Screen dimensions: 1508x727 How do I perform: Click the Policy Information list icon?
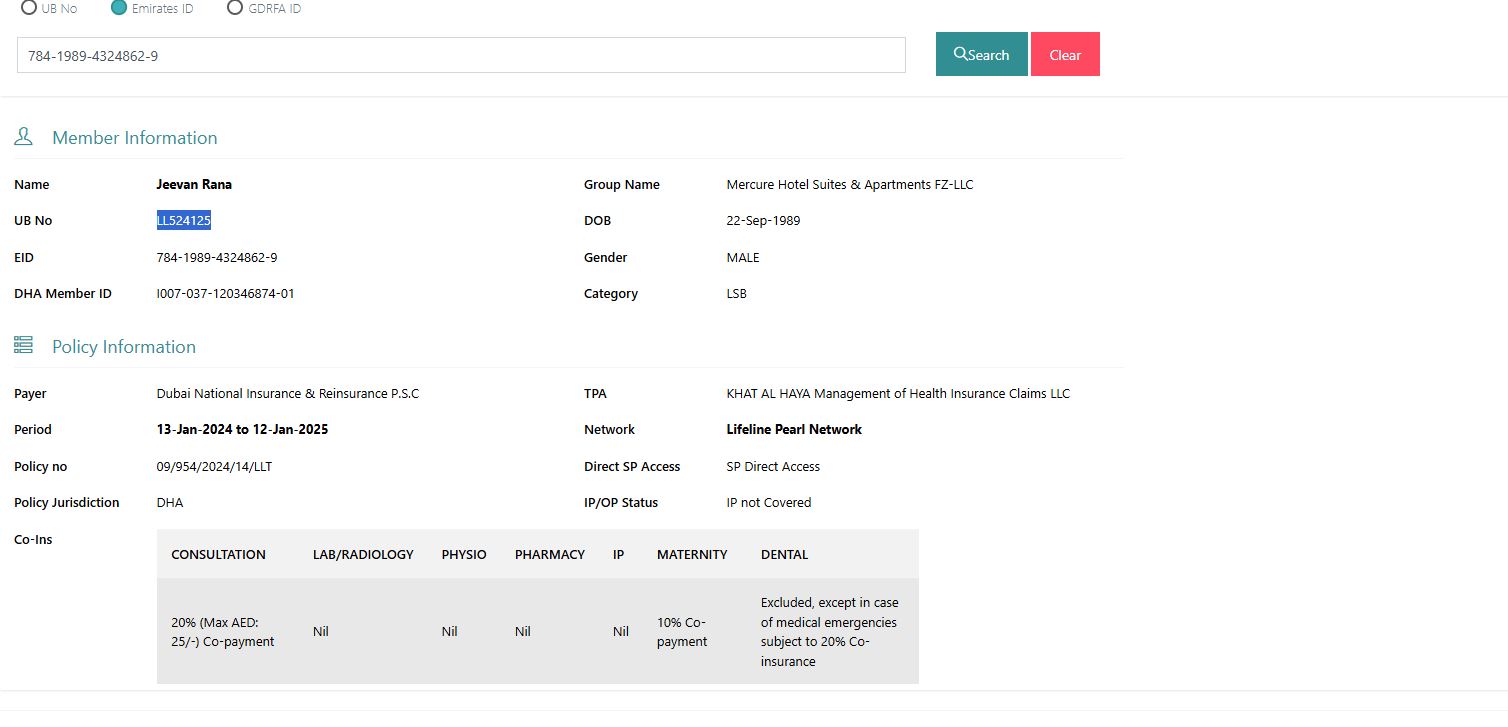coord(23,346)
